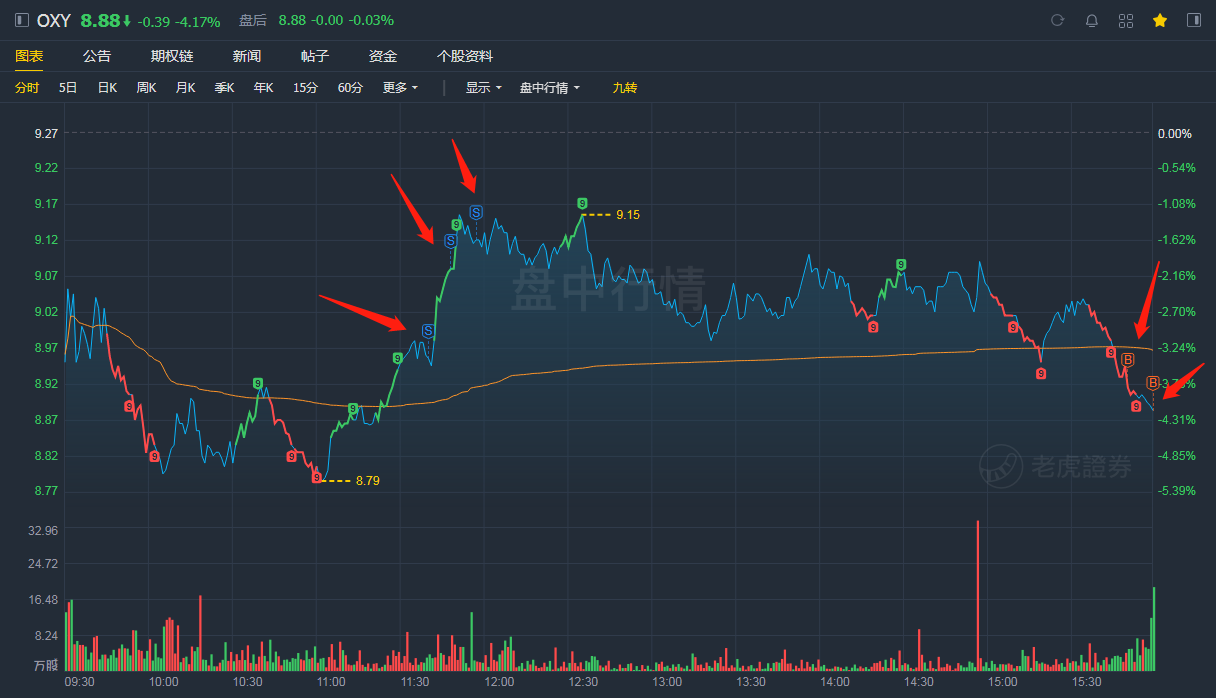Click the red 9 marker at 8.79 low
This screenshot has width=1216, height=698.
[316, 478]
